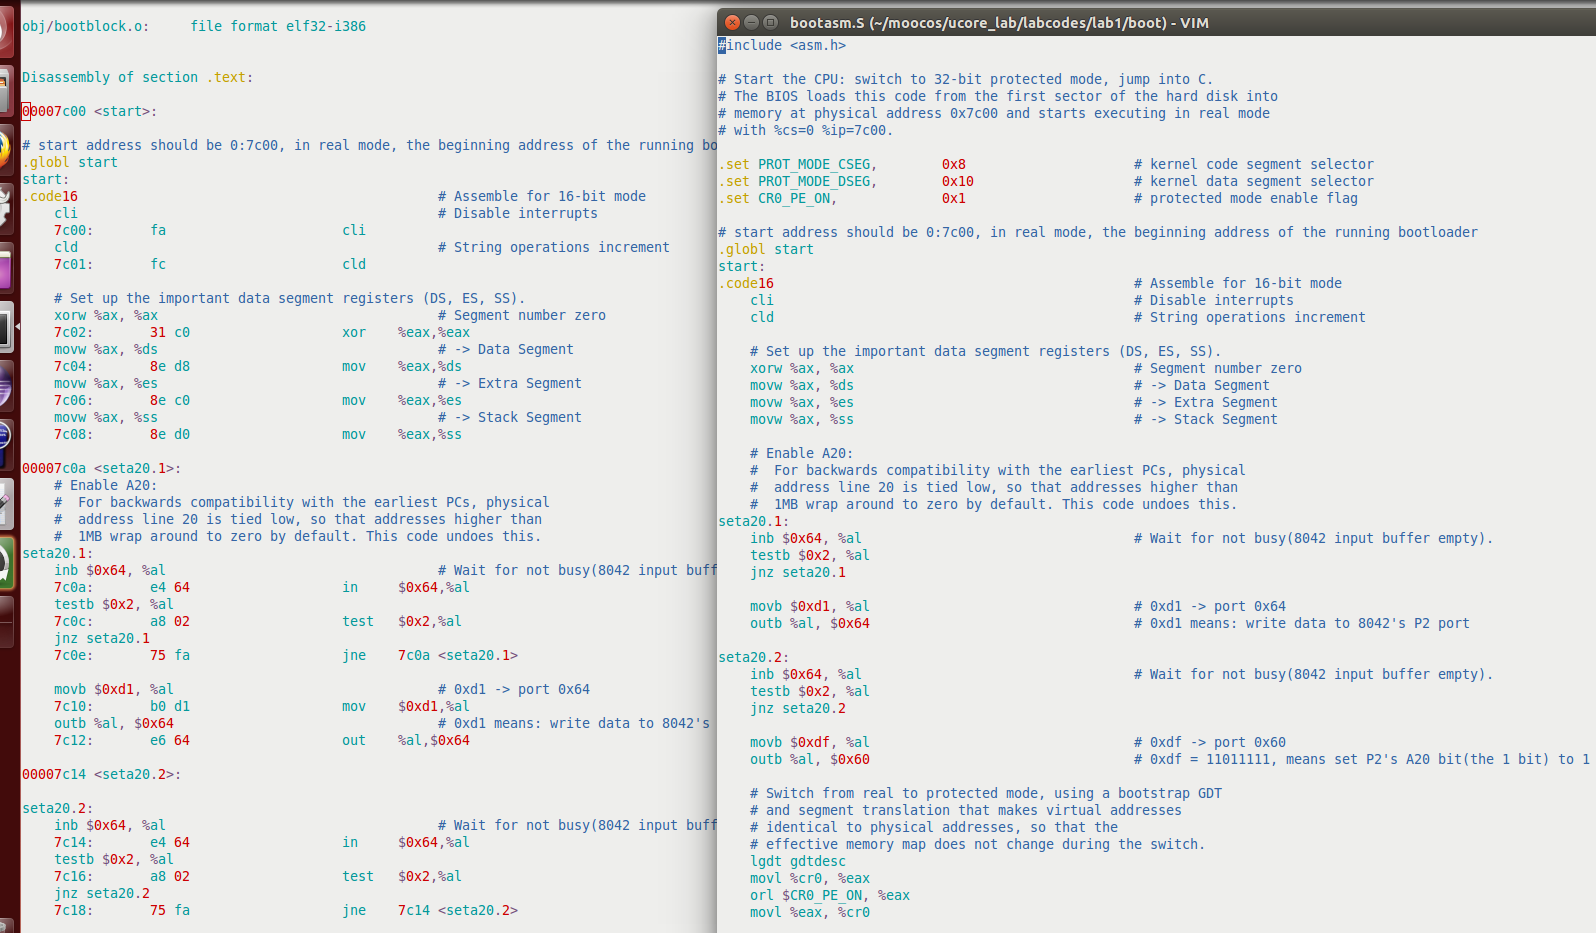Click '.globl start' line in VIM
Screen dimensions: 1596x933
[x=765, y=249]
